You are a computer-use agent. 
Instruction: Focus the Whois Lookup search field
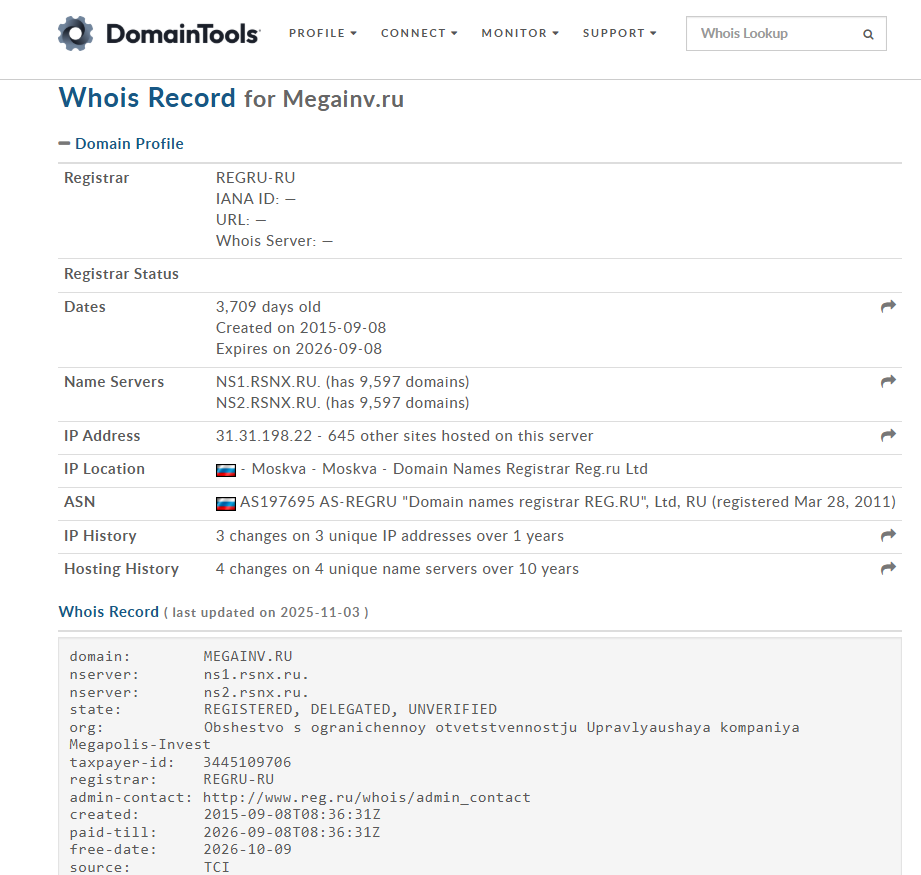770,33
